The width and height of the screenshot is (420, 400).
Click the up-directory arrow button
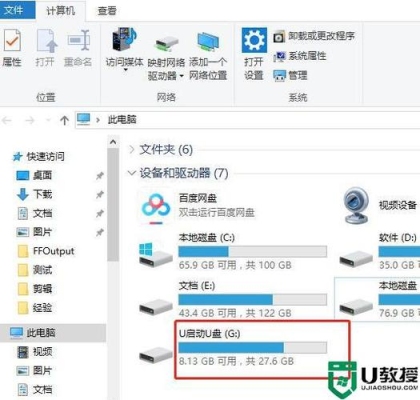64,120
